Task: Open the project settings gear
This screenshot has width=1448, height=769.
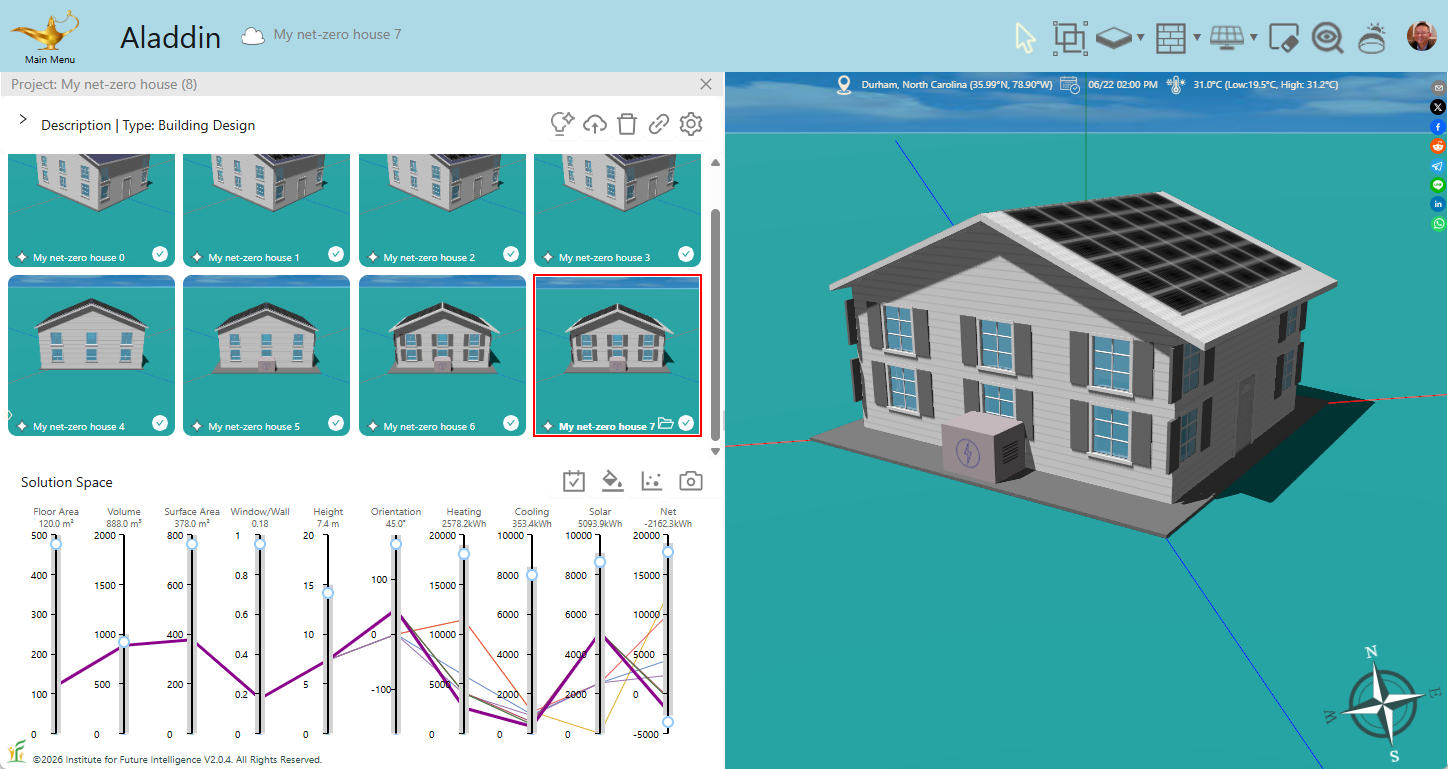Action: pos(690,124)
